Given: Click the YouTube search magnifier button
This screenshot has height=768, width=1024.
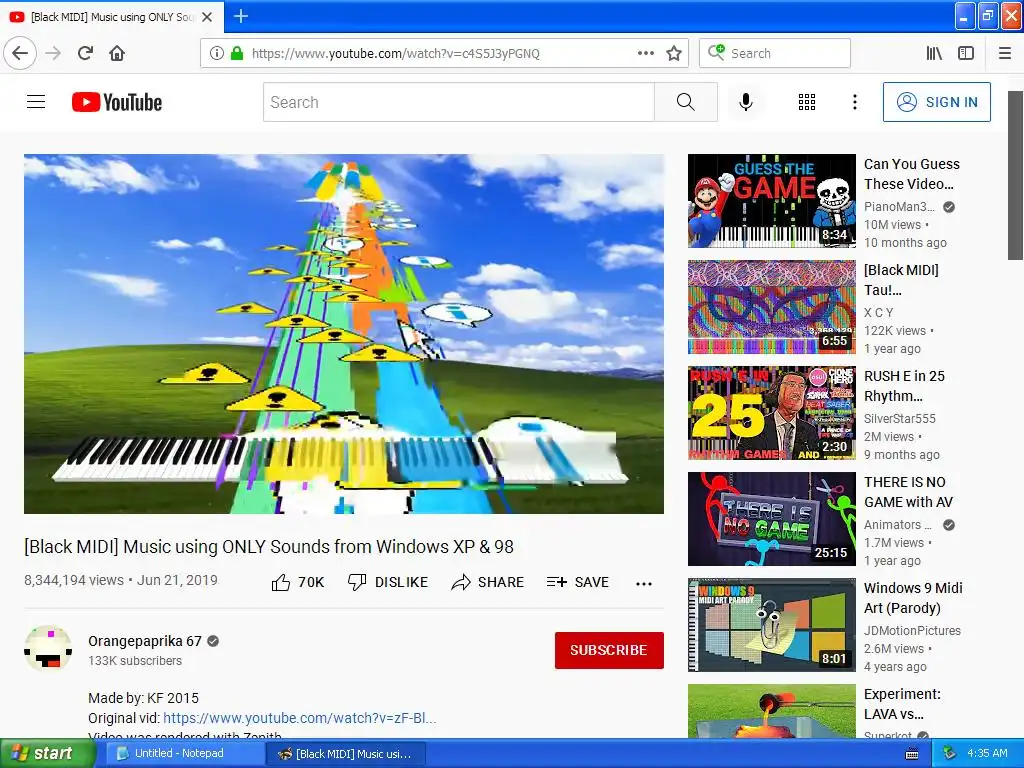Looking at the screenshot, I should (686, 102).
